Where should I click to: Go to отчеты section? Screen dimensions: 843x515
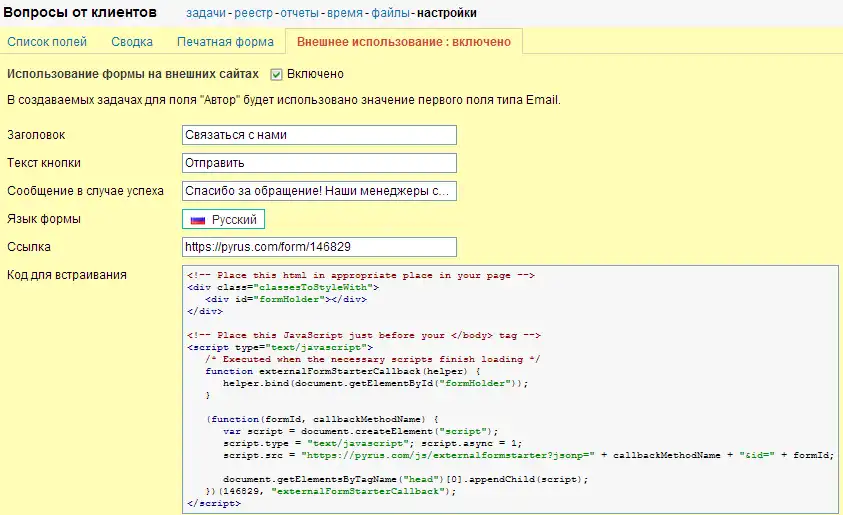click(x=299, y=13)
